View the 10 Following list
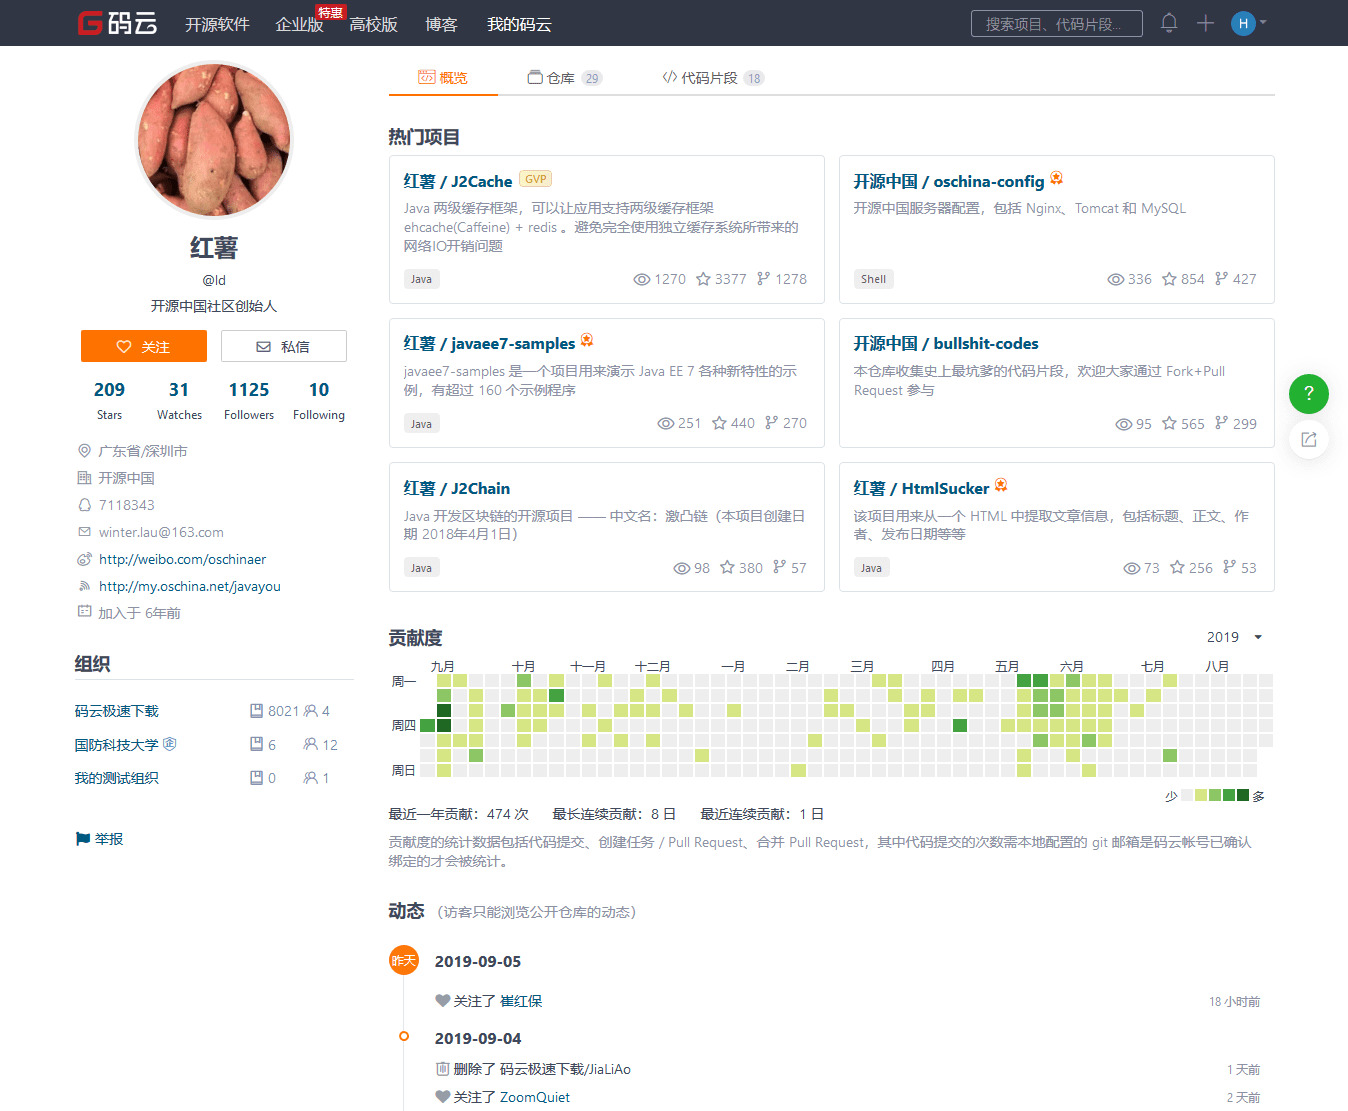The height and width of the screenshot is (1111, 1348). pyautogui.click(x=319, y=400)
